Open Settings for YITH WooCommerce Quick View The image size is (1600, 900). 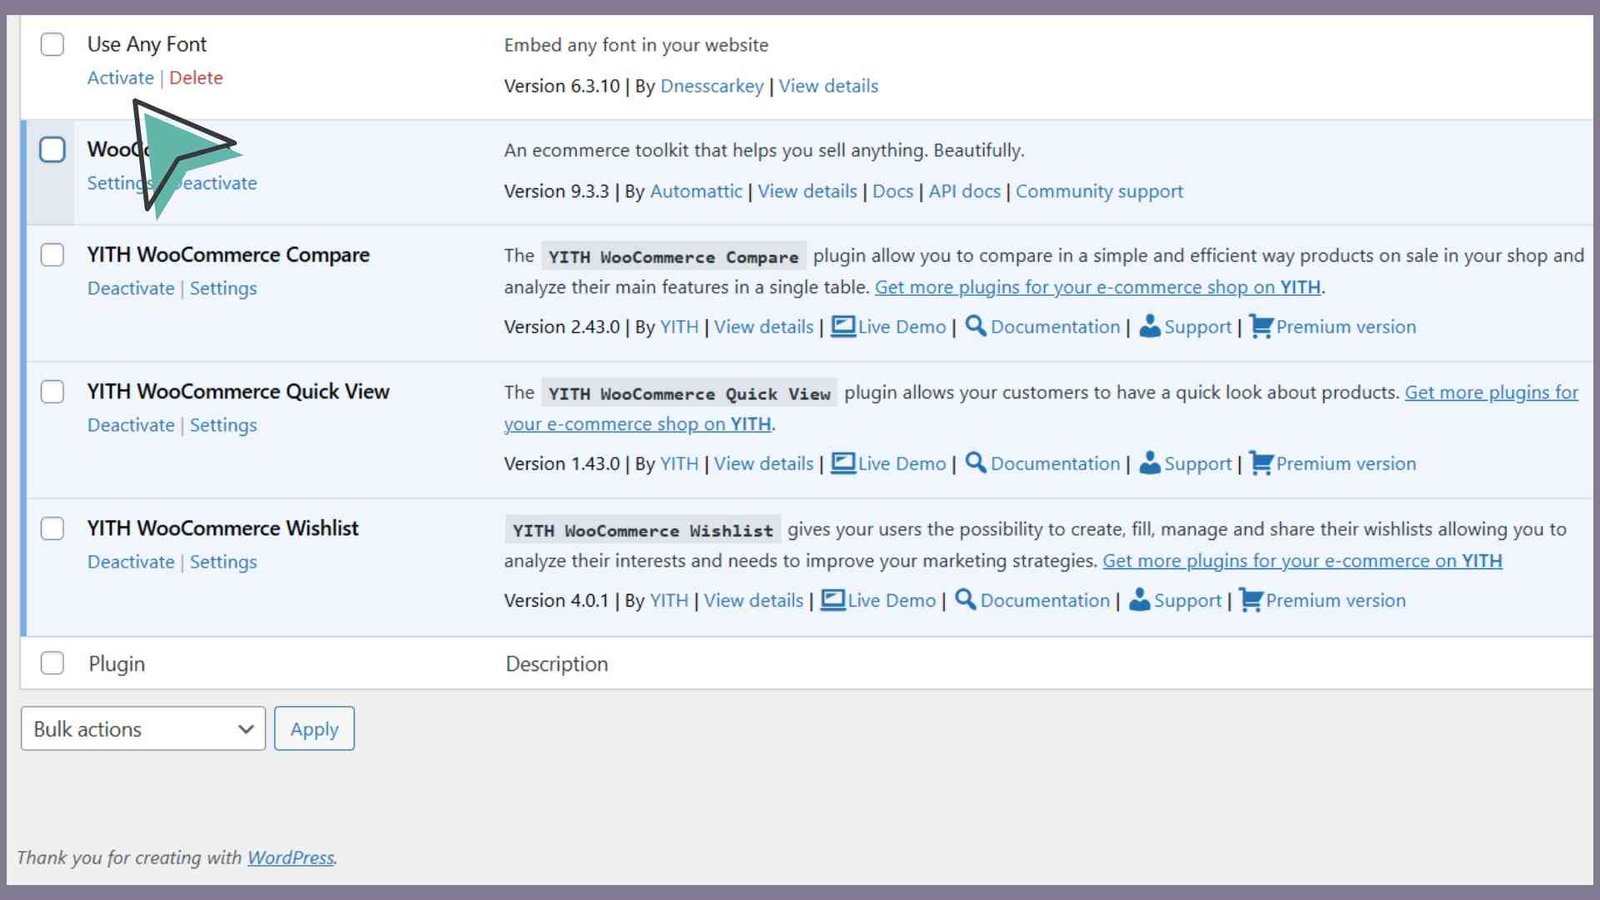[x=223, y=425]
